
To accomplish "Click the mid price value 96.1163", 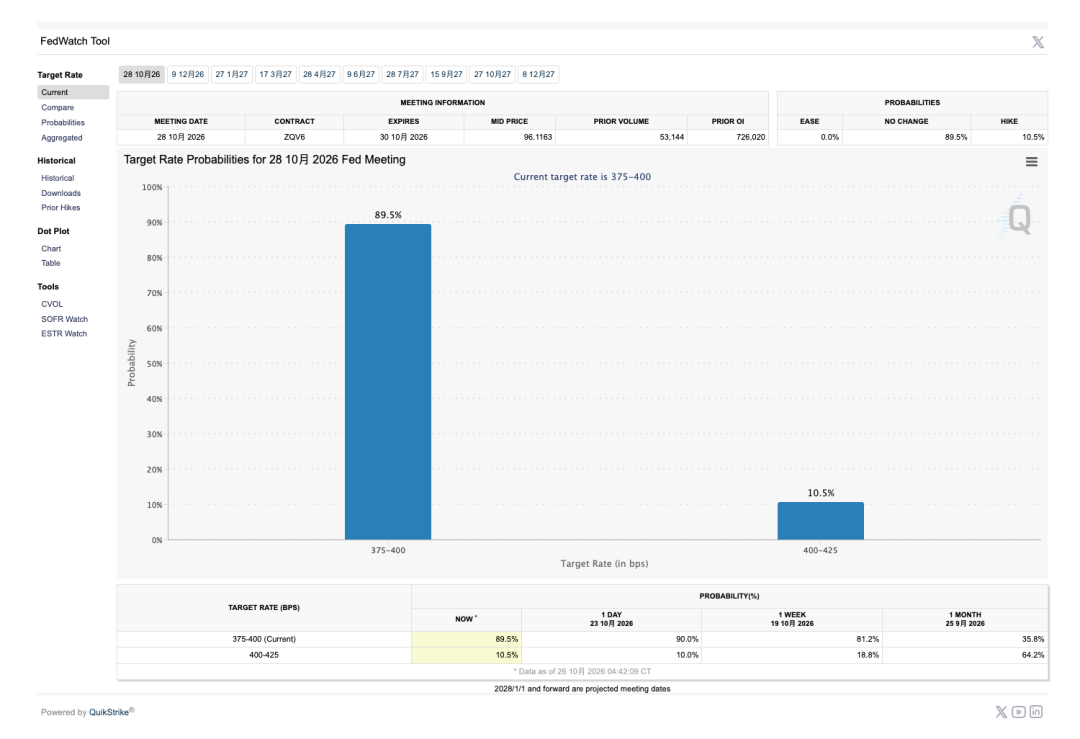I will (538, 137).
